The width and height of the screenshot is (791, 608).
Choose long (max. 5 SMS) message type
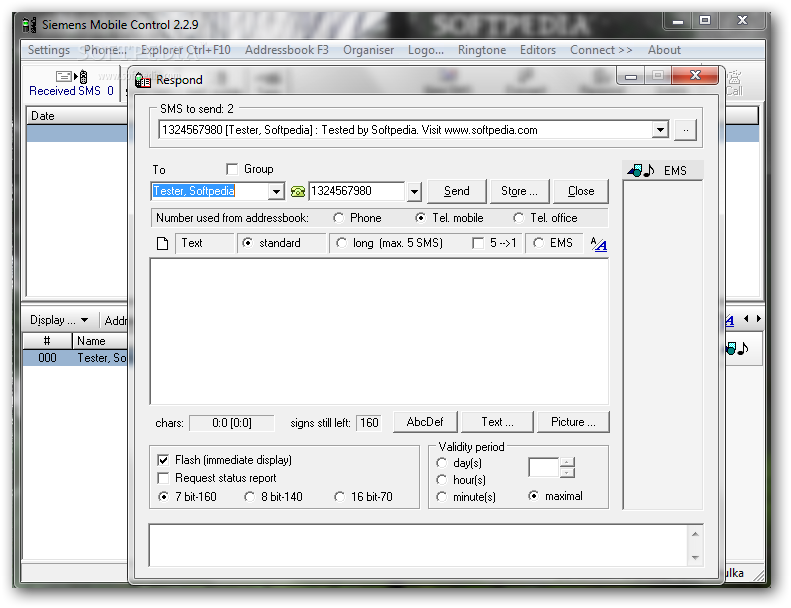(342, 243)
